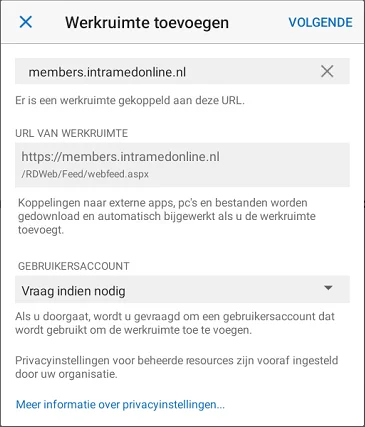Click the 'Als u doorgaat' notice line
The width and height of the screenshot is (365, 427).
click(175, 316)
